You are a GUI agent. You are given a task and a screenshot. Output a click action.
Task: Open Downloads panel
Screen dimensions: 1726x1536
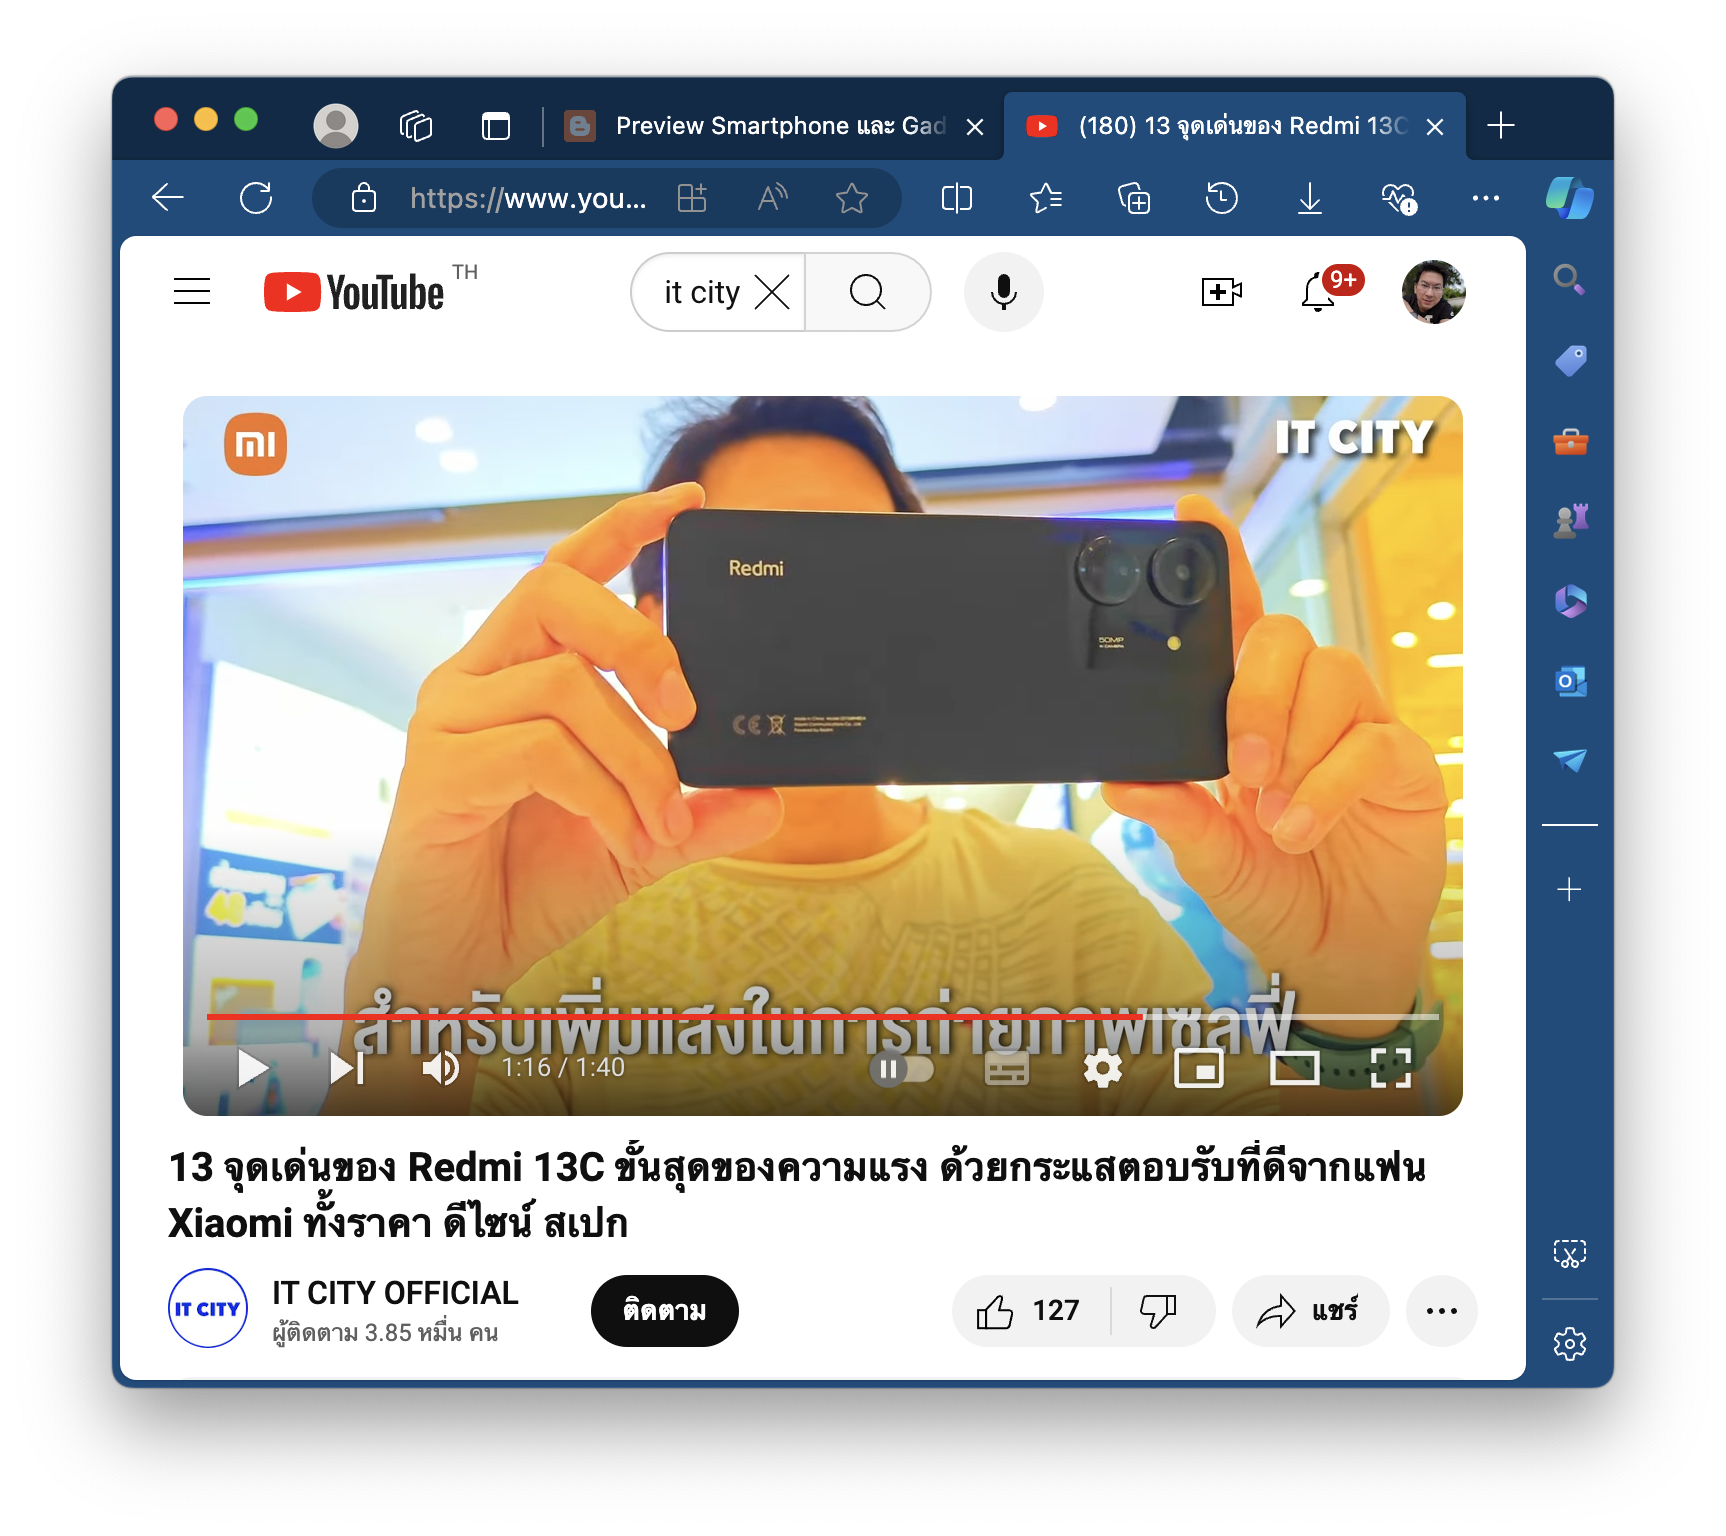(x=1310, y=198)
